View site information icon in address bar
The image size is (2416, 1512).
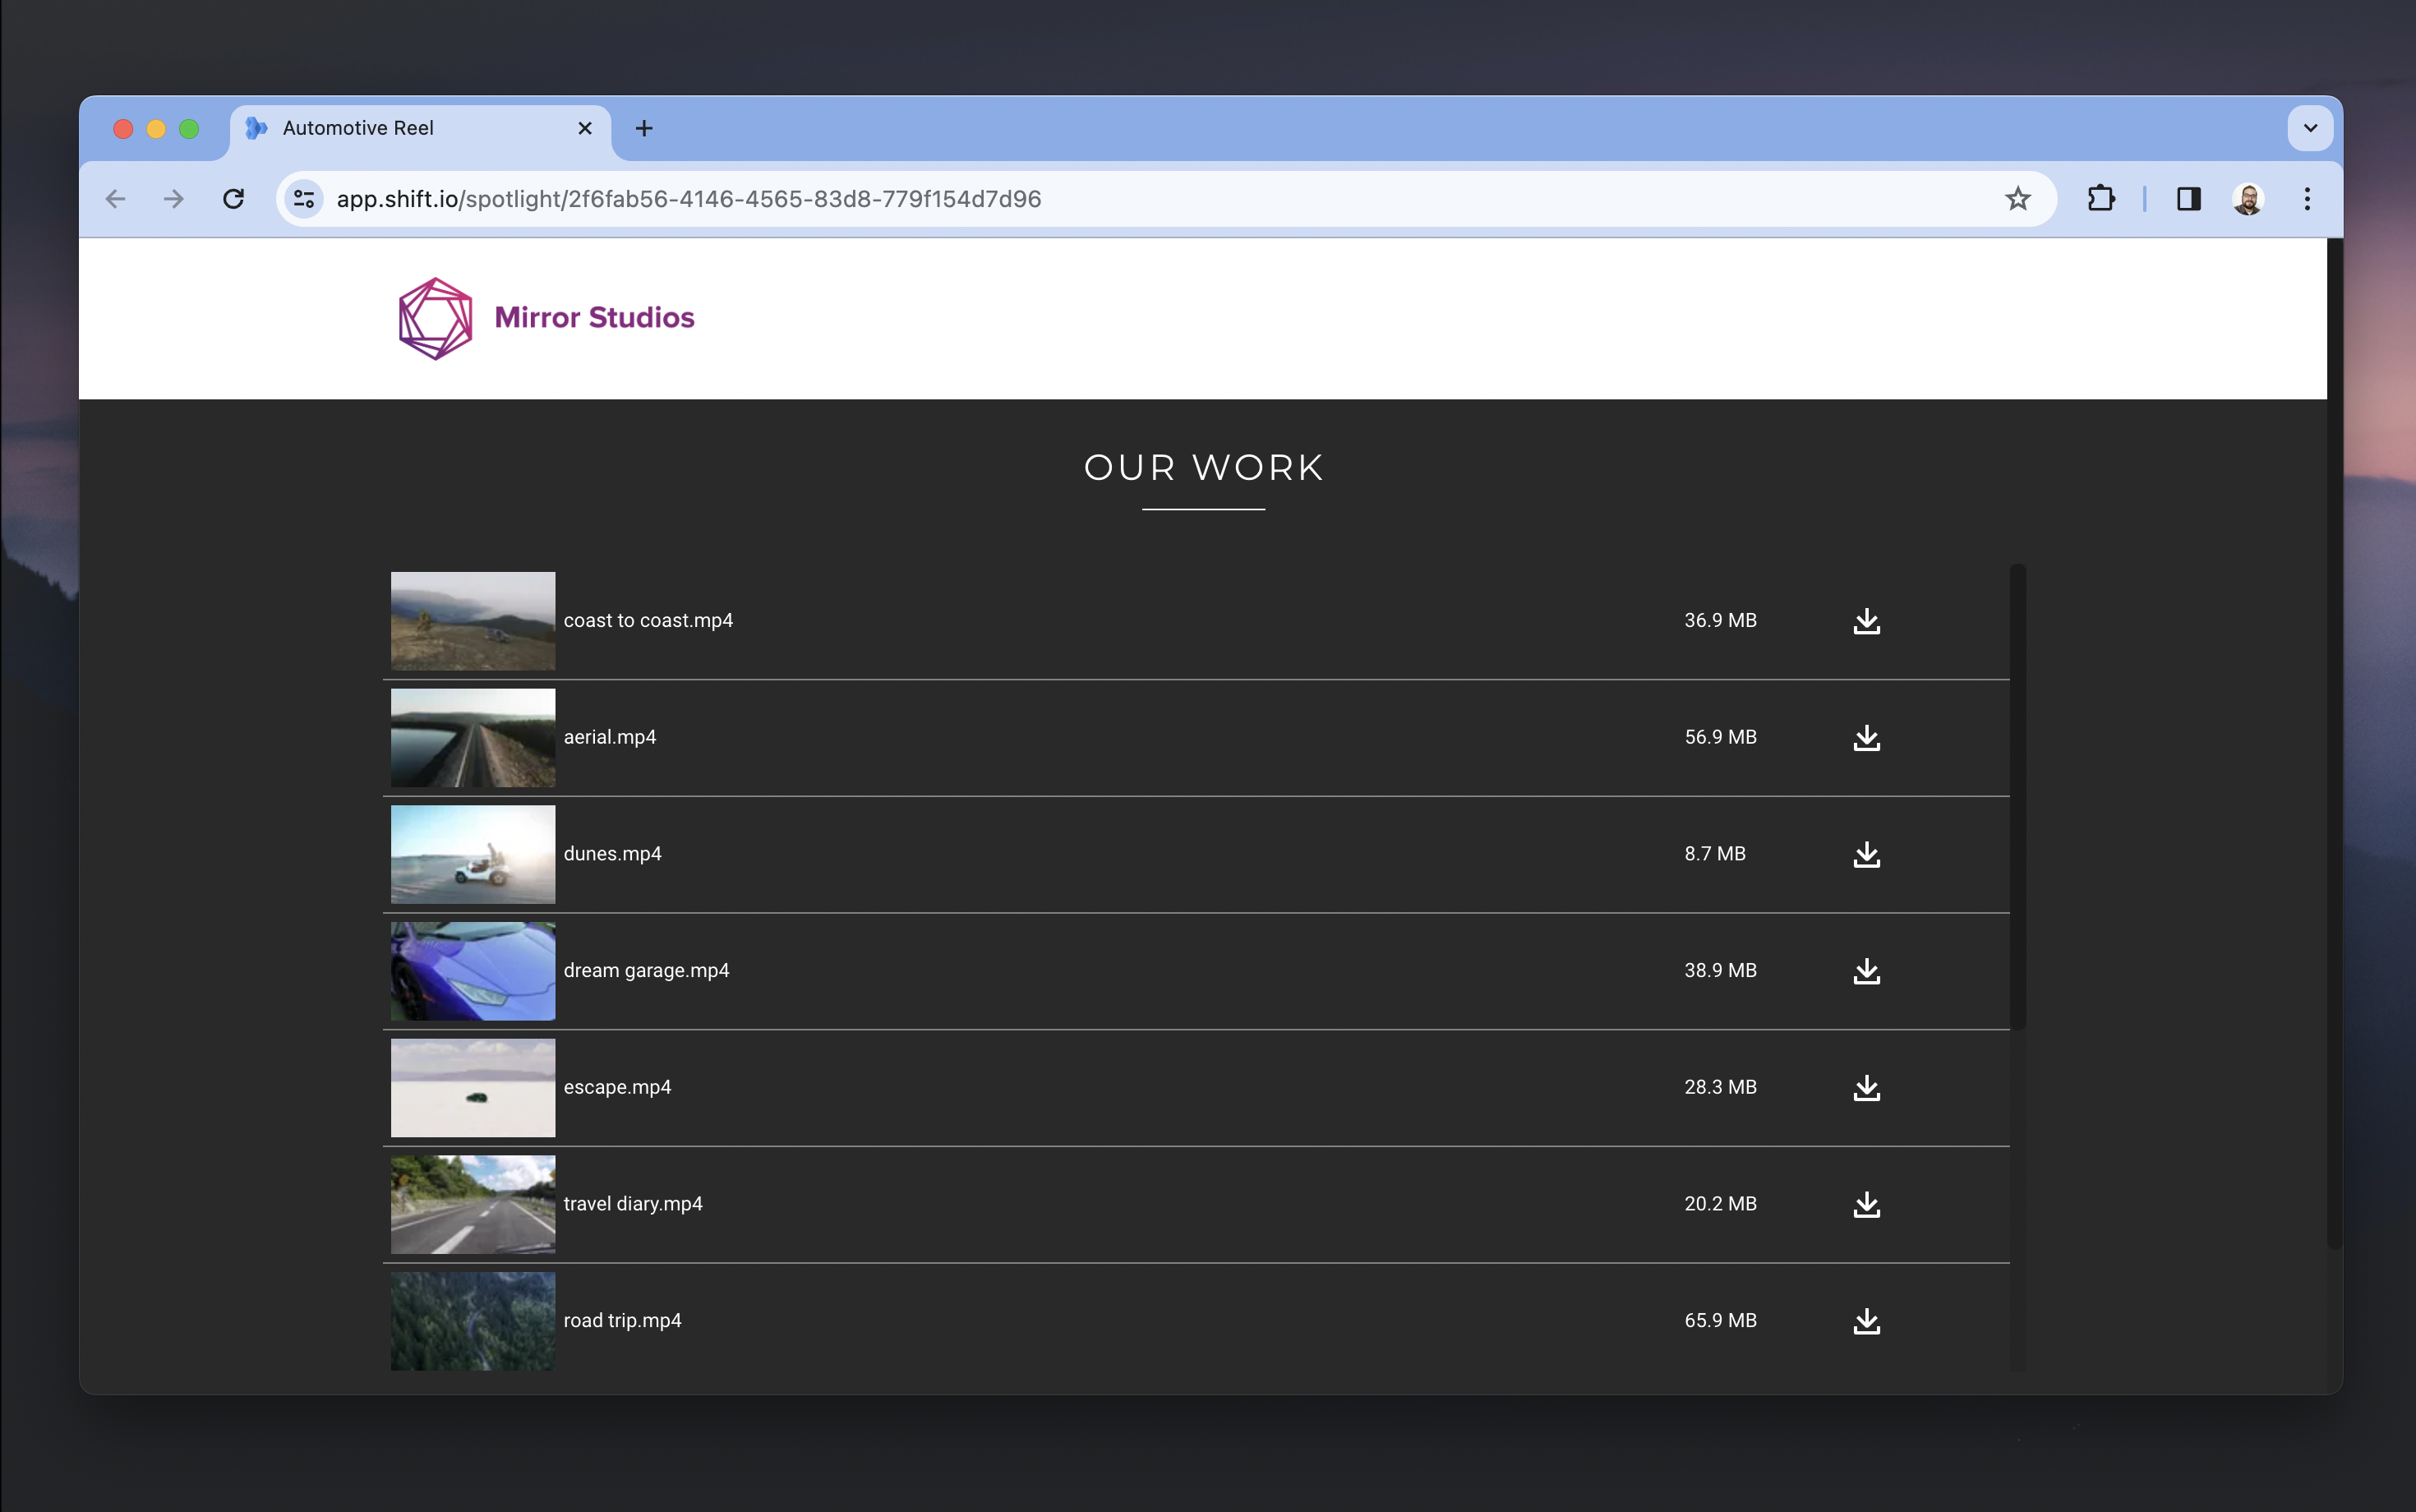pyautogui.click(x=304, y=199)
